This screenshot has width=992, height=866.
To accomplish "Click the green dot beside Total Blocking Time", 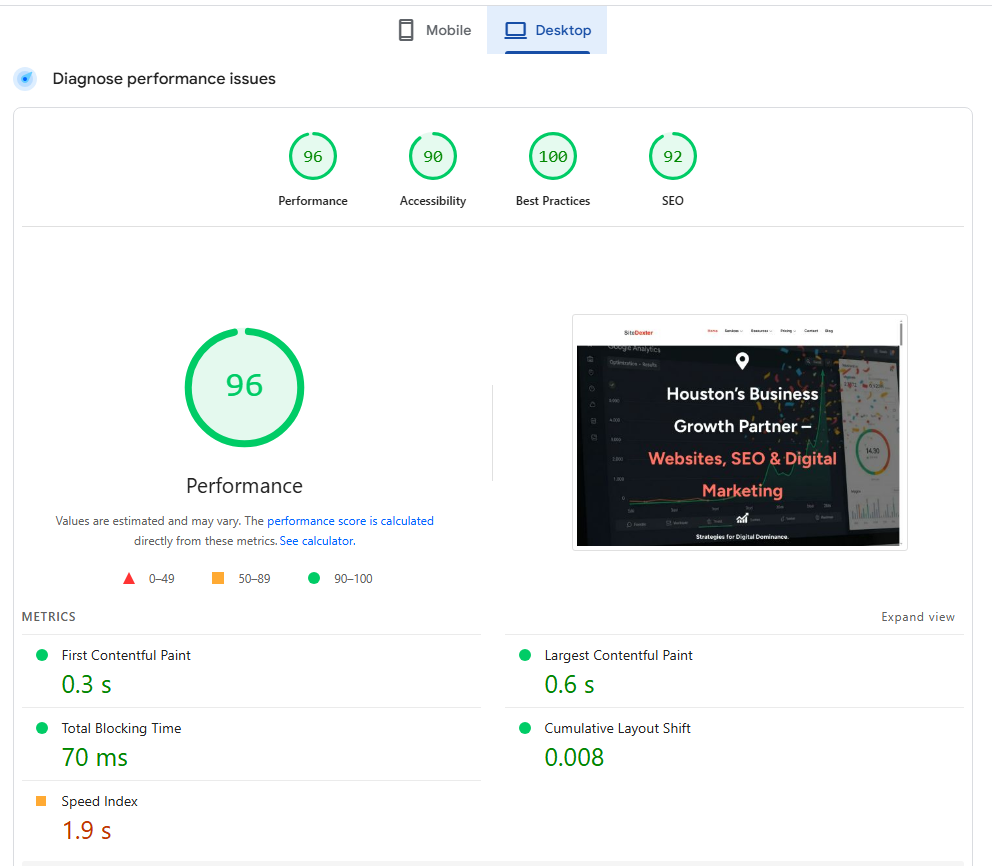I will [x=42, y=728].
